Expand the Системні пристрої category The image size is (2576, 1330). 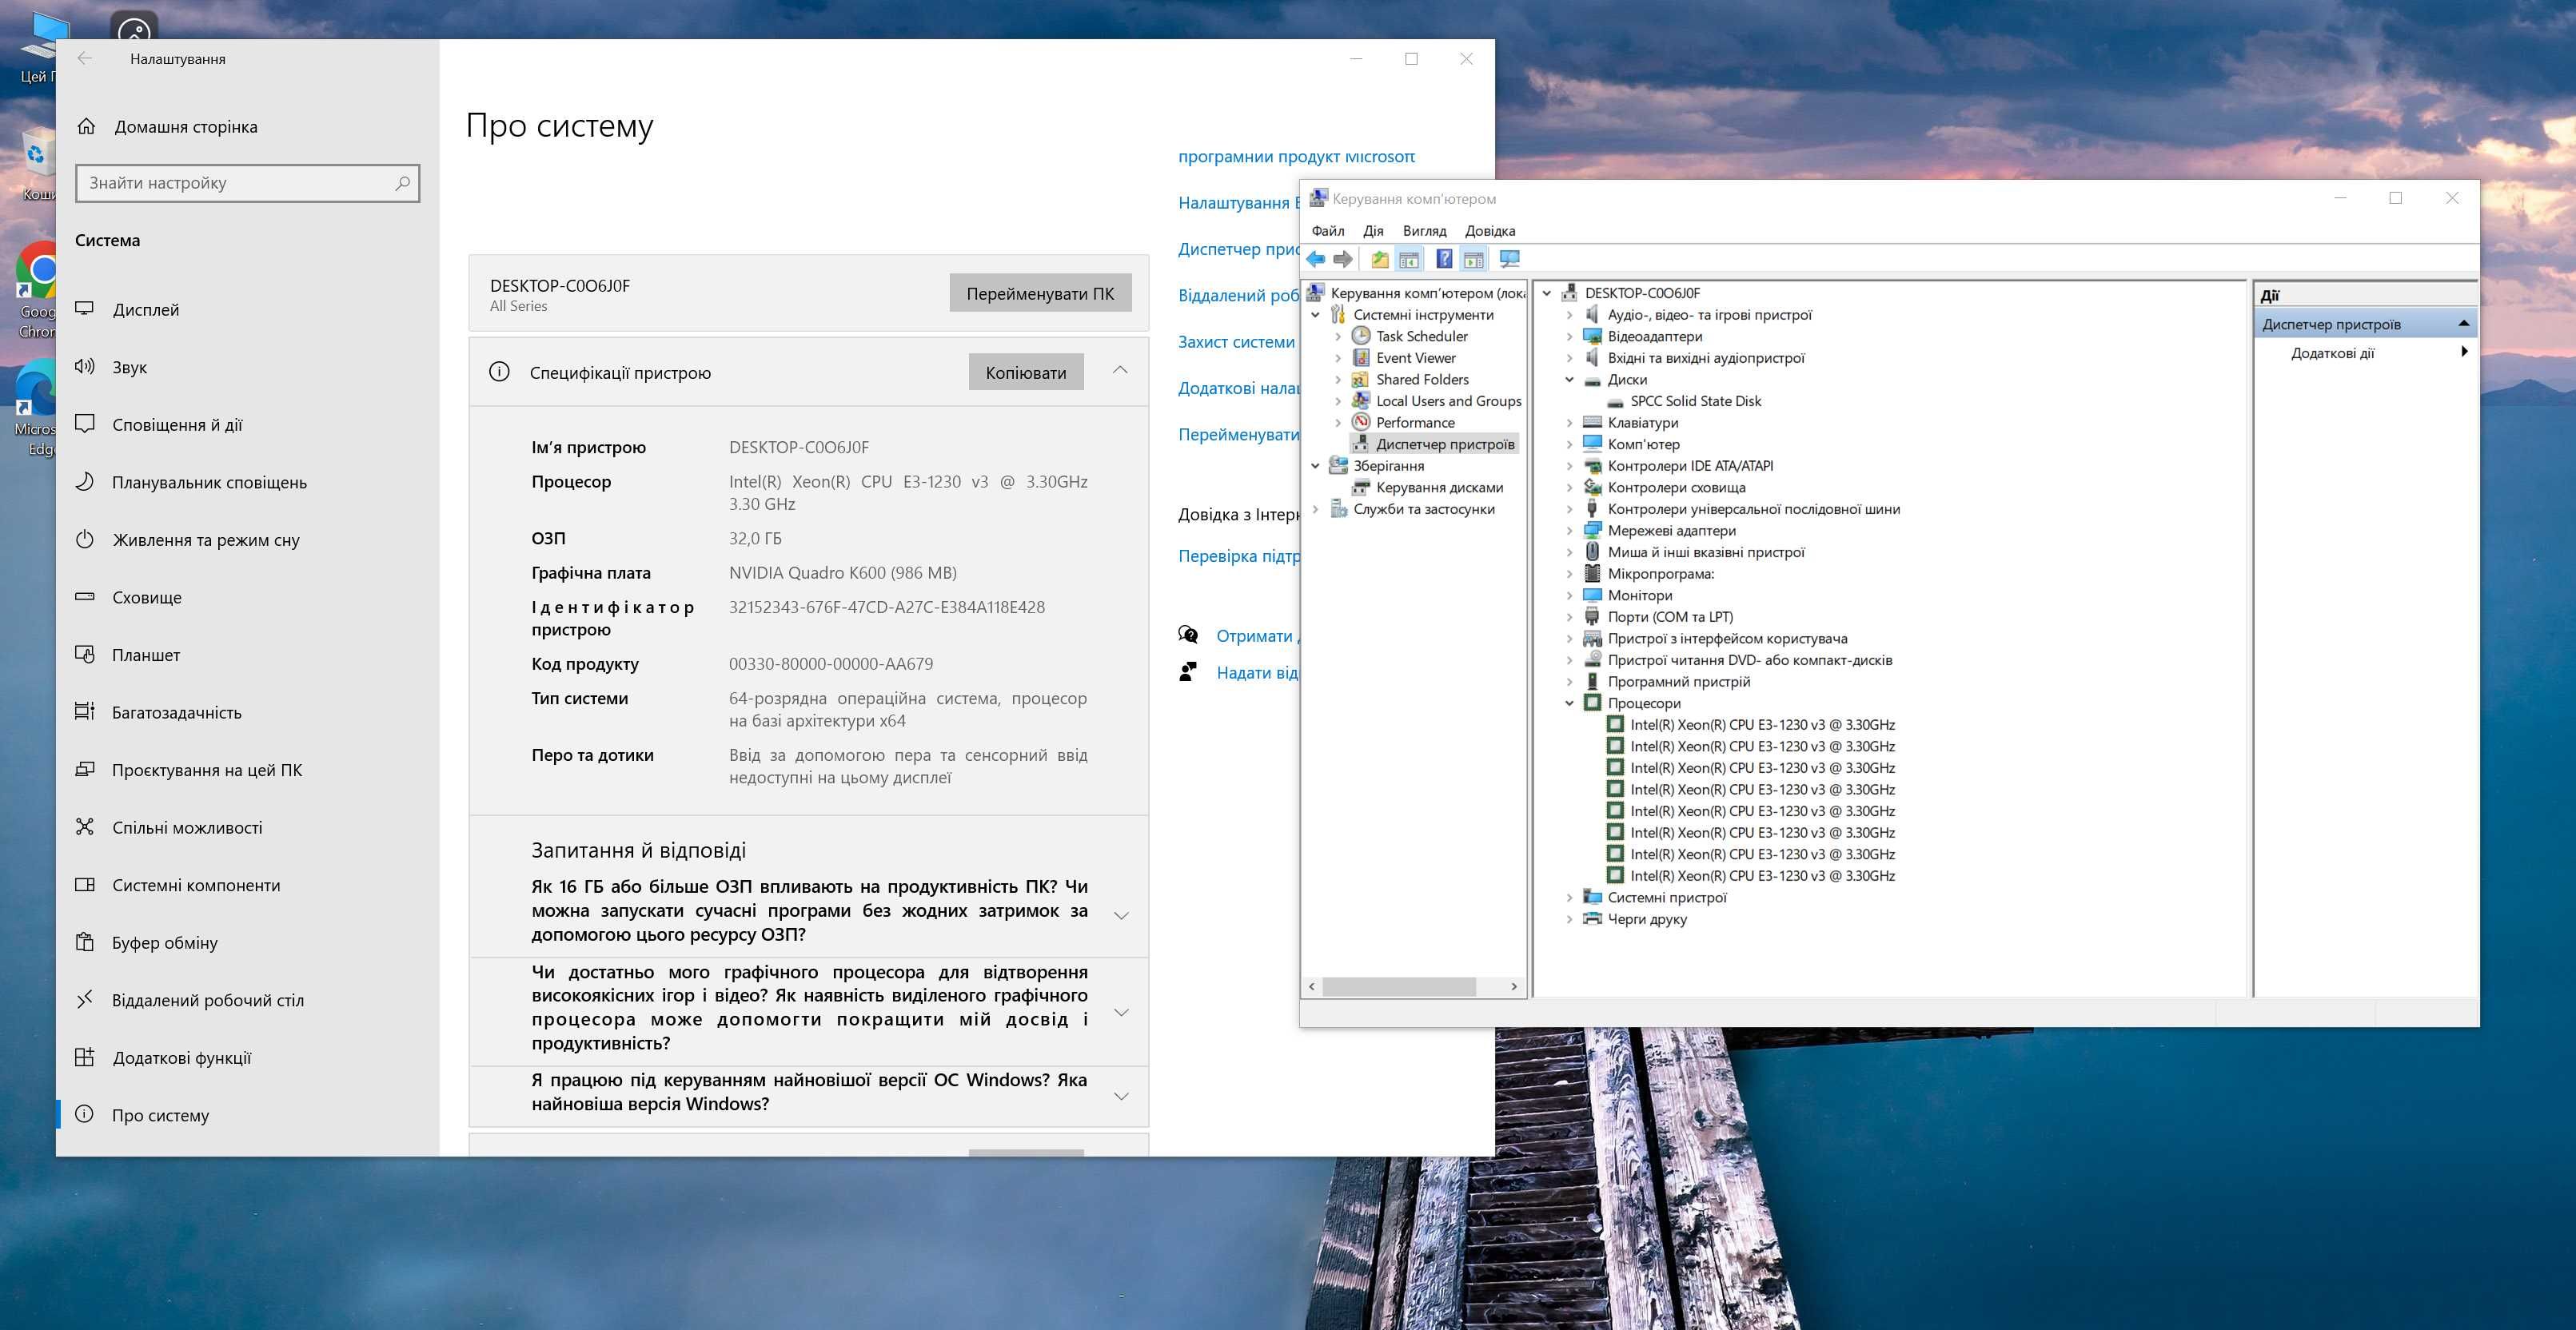(1569, 897)
